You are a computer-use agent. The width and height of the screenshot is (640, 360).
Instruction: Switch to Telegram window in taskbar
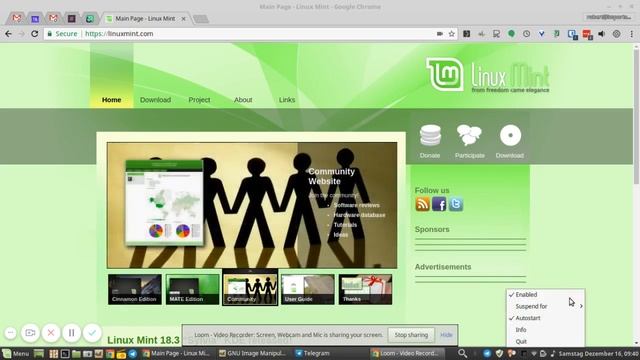tap(313, 353)
